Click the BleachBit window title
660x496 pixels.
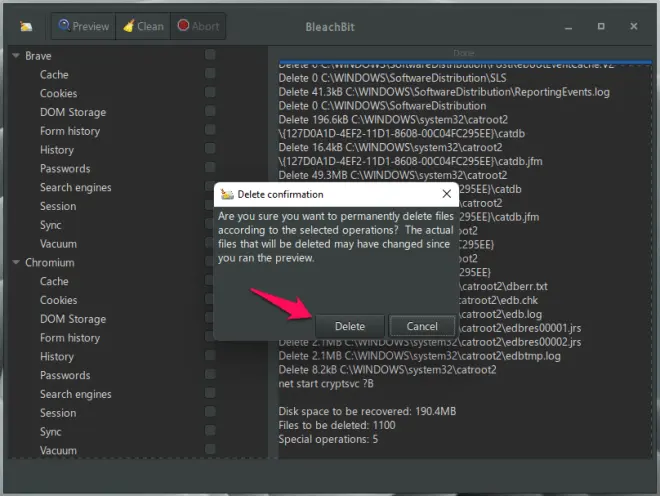click(330, 27)
